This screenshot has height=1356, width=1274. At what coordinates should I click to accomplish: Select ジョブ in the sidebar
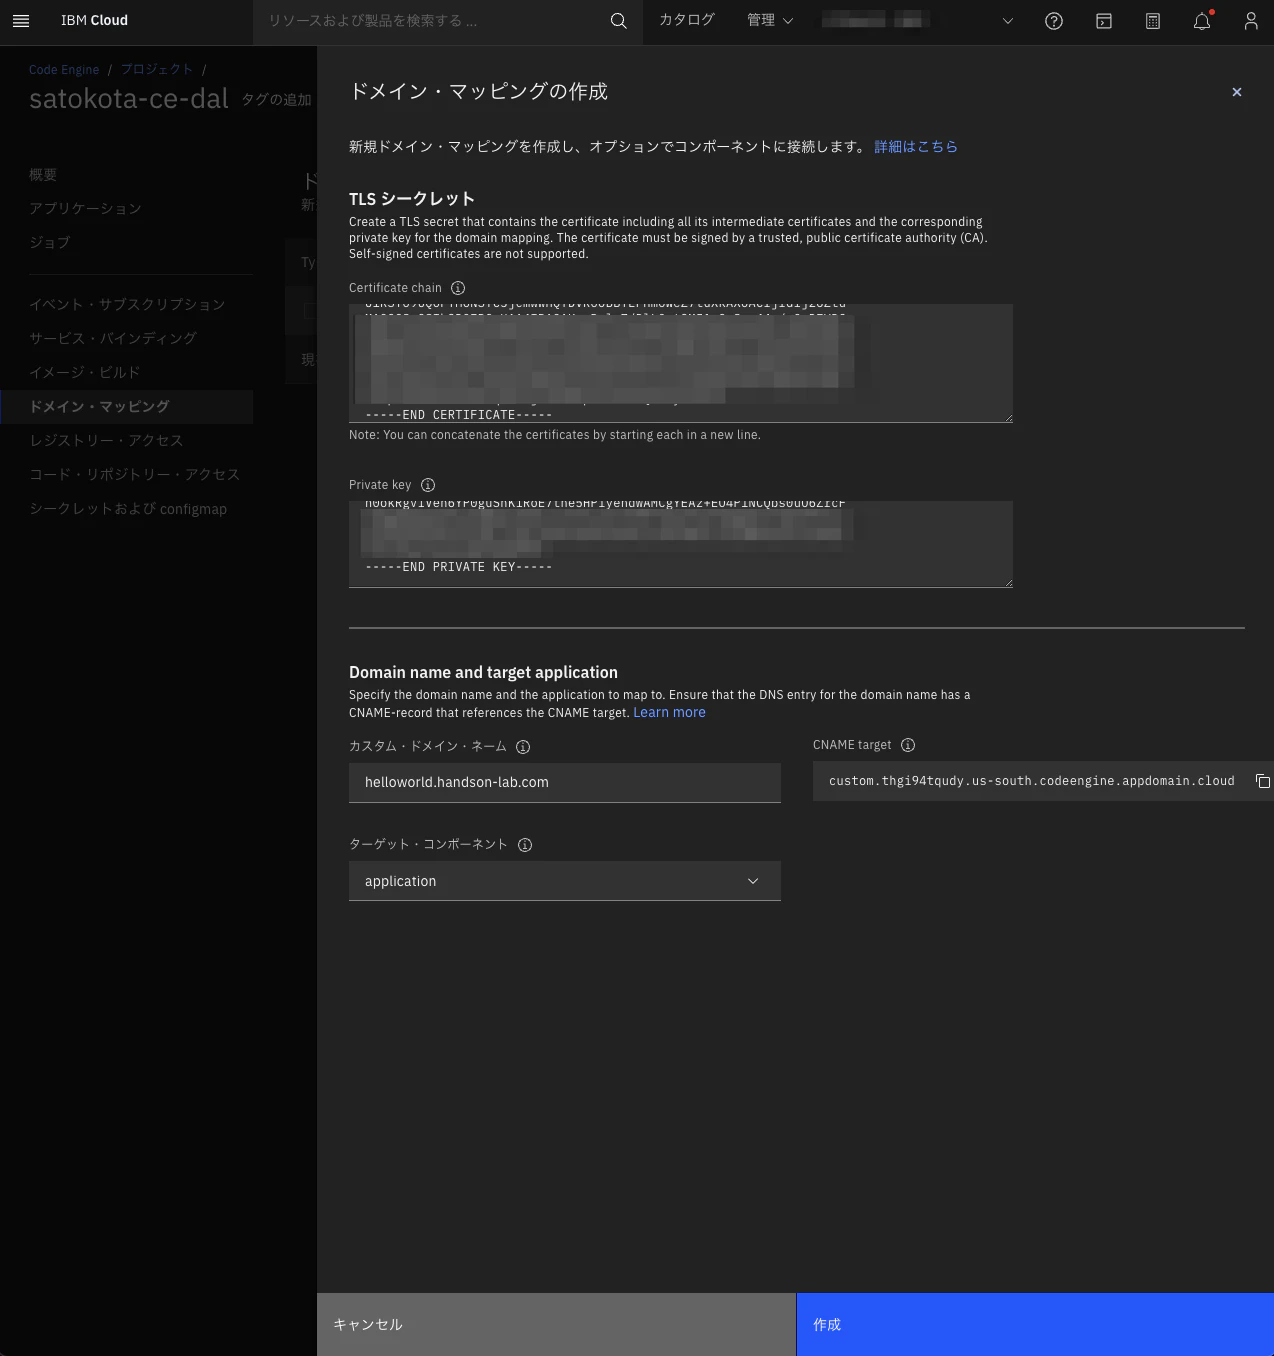(x=50, y=243)
